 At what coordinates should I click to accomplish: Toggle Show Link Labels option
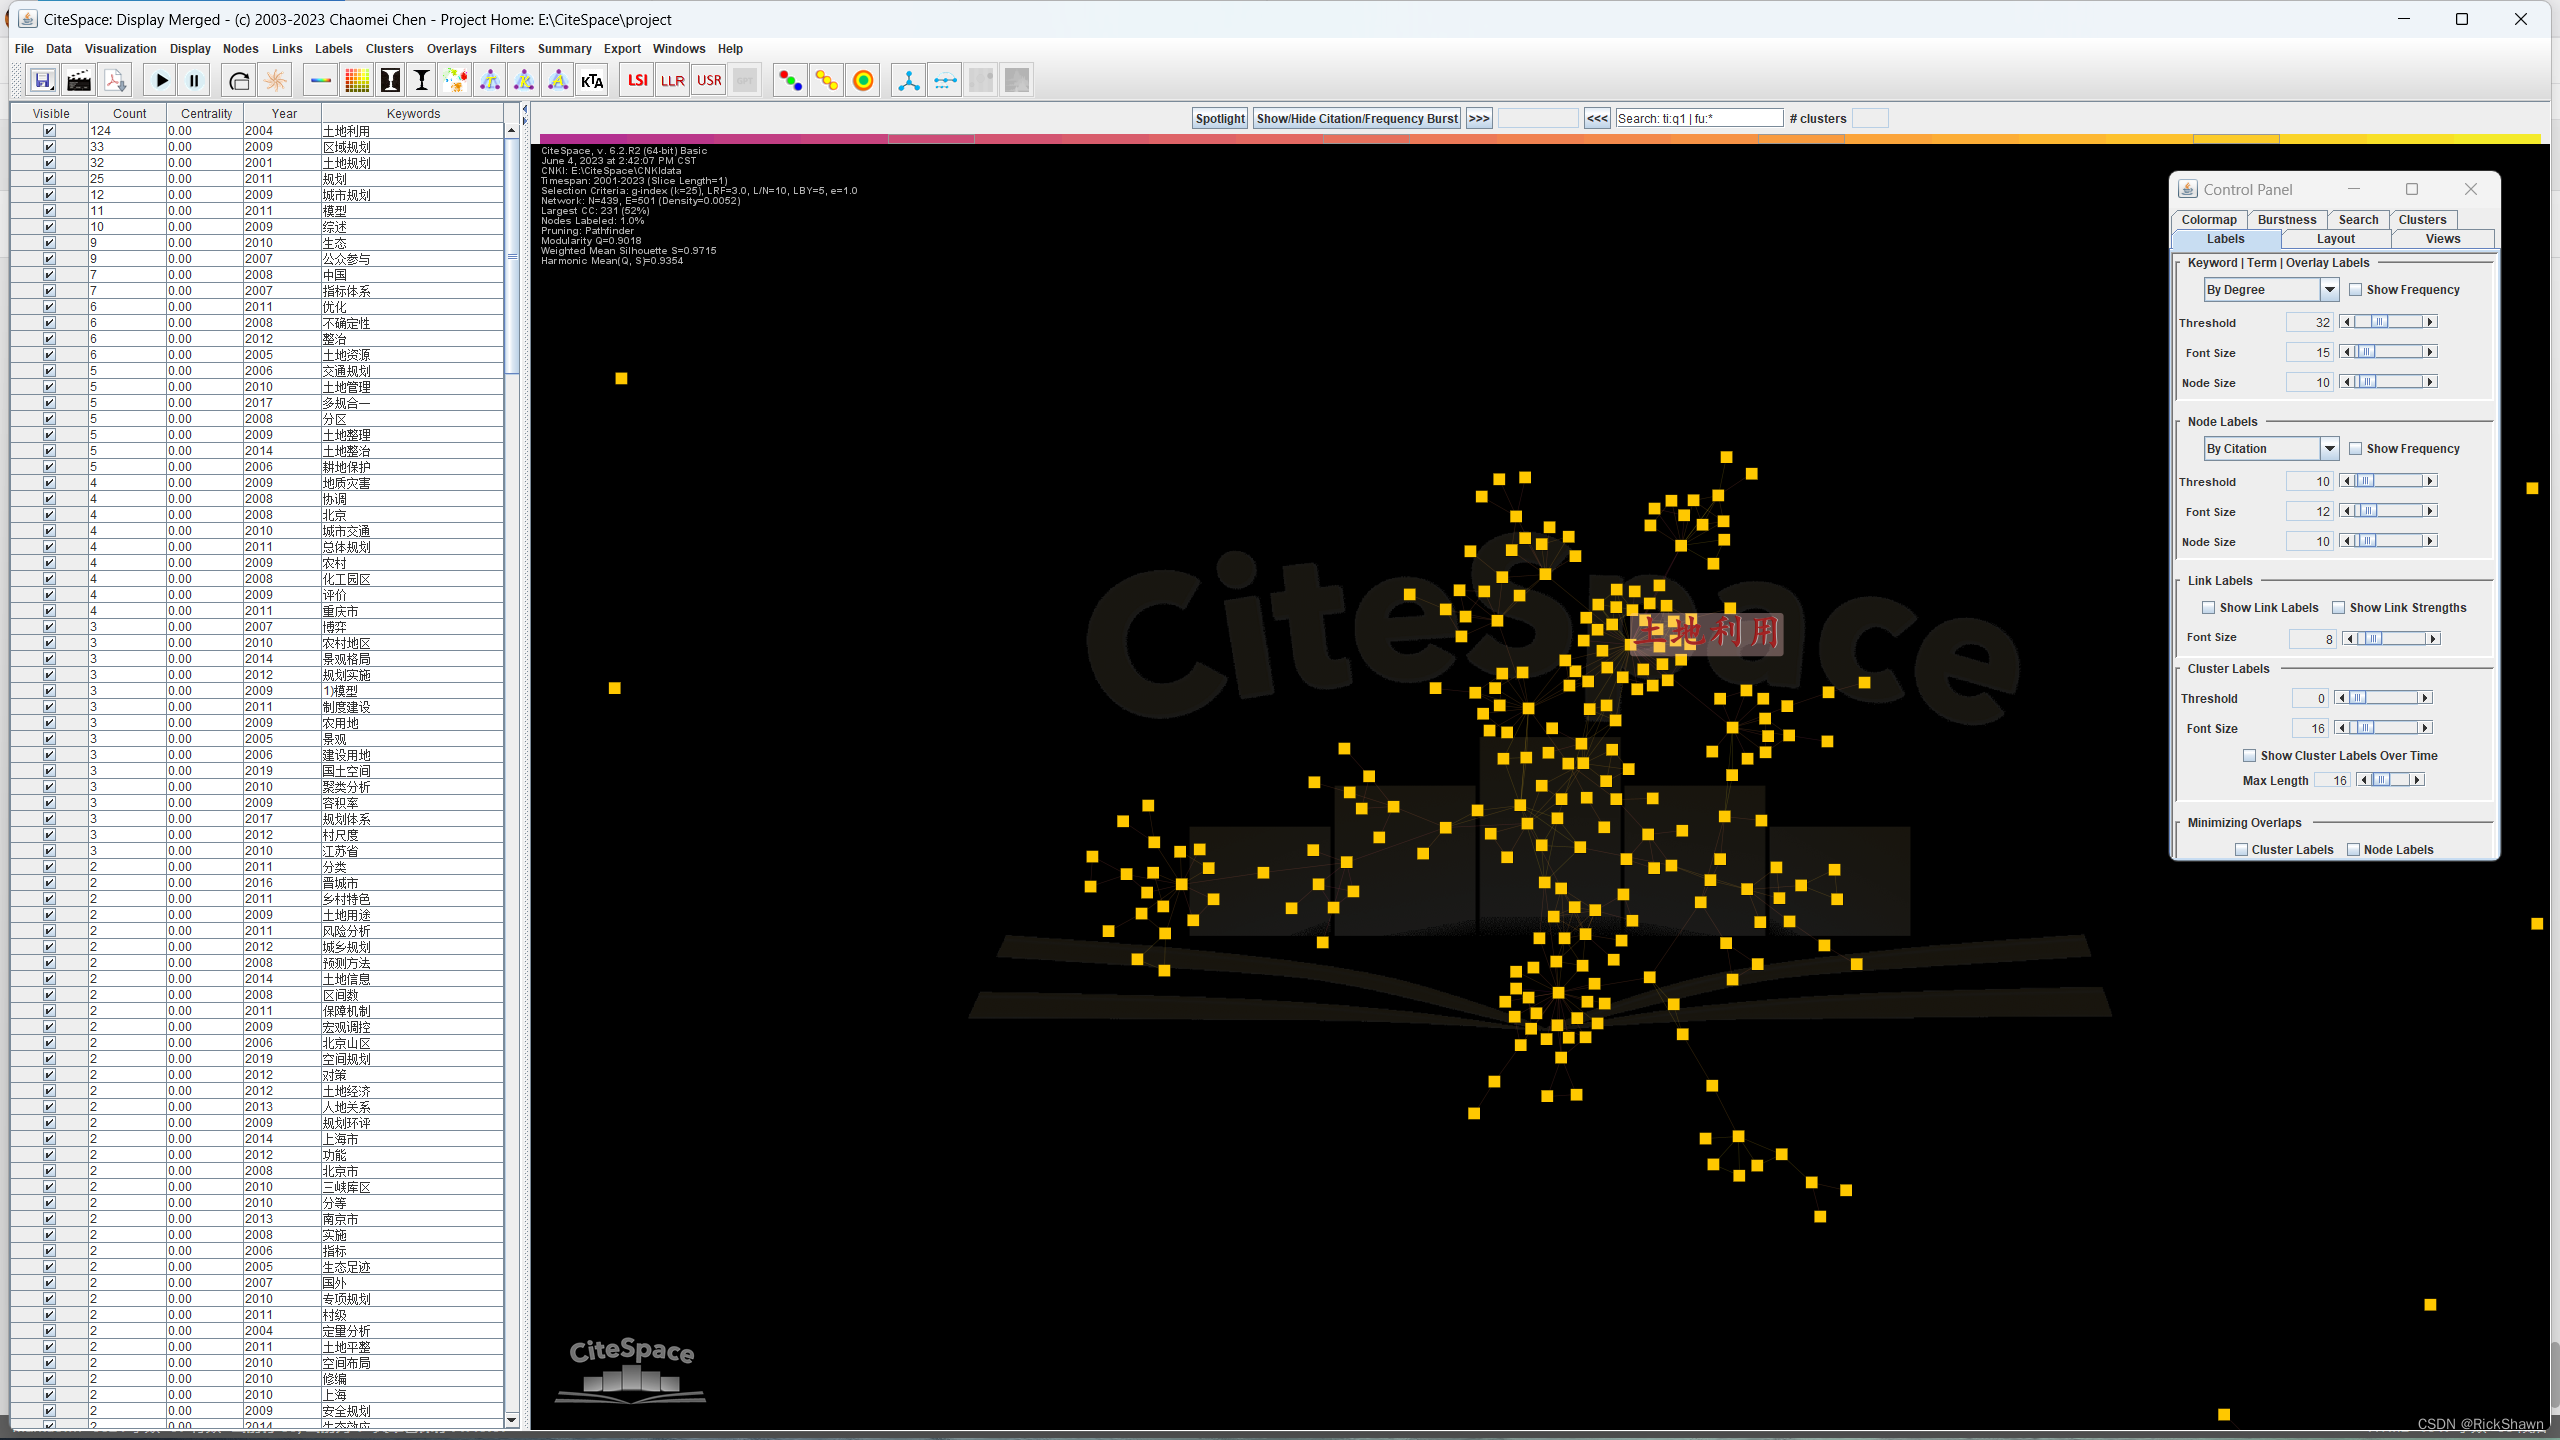click(2208, 607)
